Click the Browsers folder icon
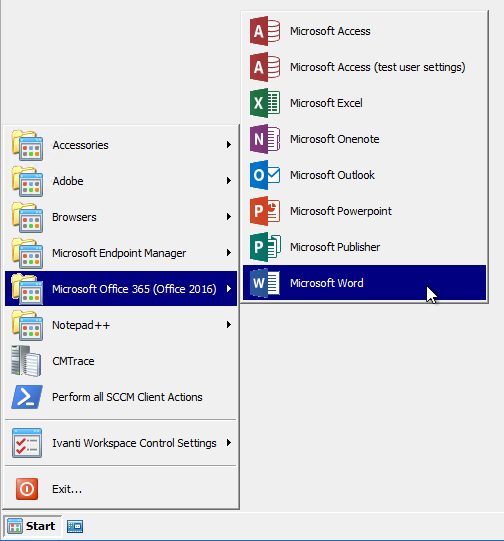 (27, 217)
